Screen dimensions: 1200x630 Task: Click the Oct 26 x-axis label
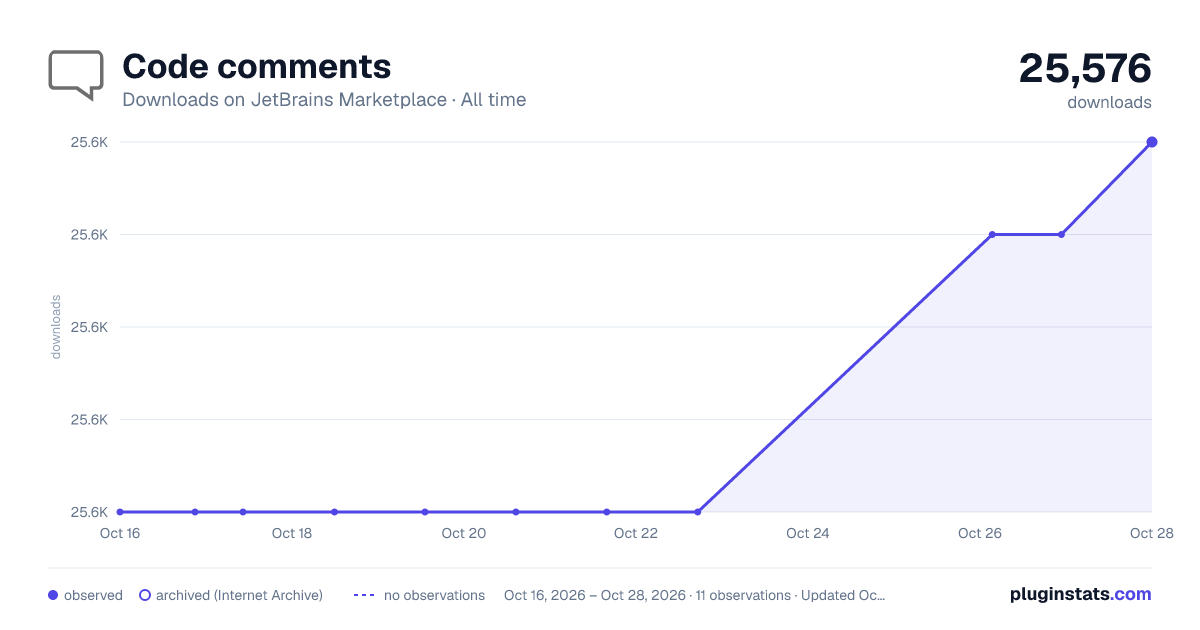(980, 533)
